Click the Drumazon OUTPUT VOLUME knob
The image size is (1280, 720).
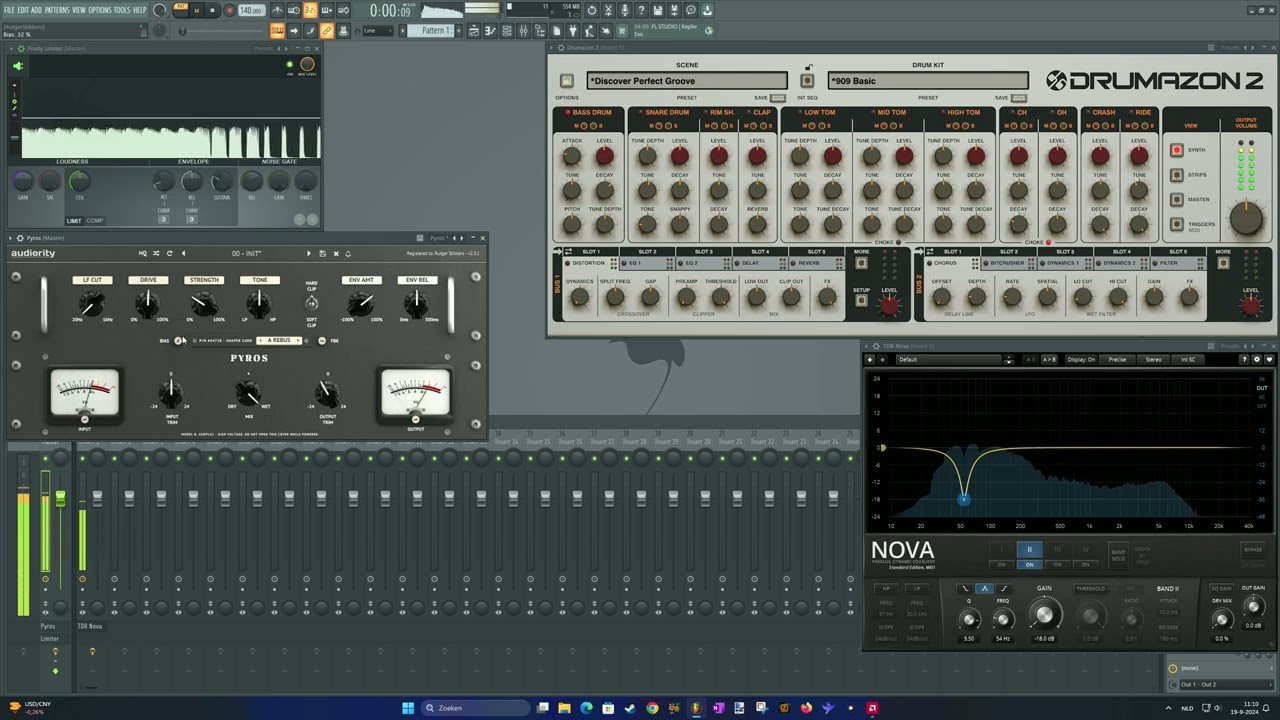[x=1246, y=218]
